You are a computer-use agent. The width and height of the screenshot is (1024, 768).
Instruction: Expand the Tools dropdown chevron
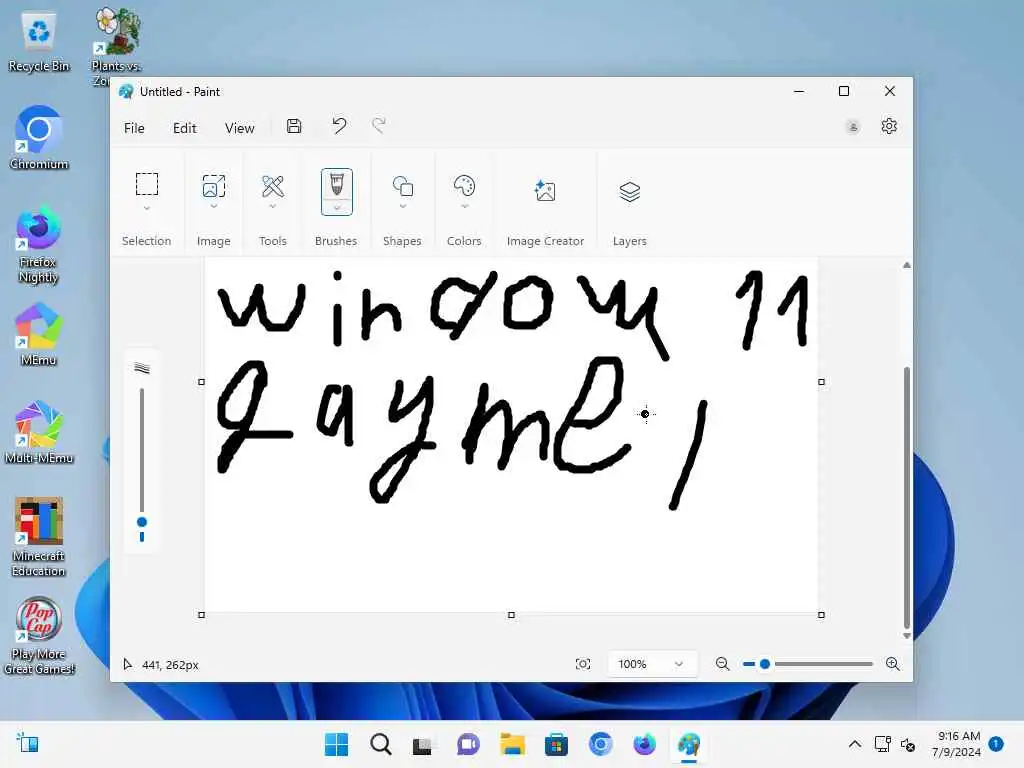tap(272, 206)
